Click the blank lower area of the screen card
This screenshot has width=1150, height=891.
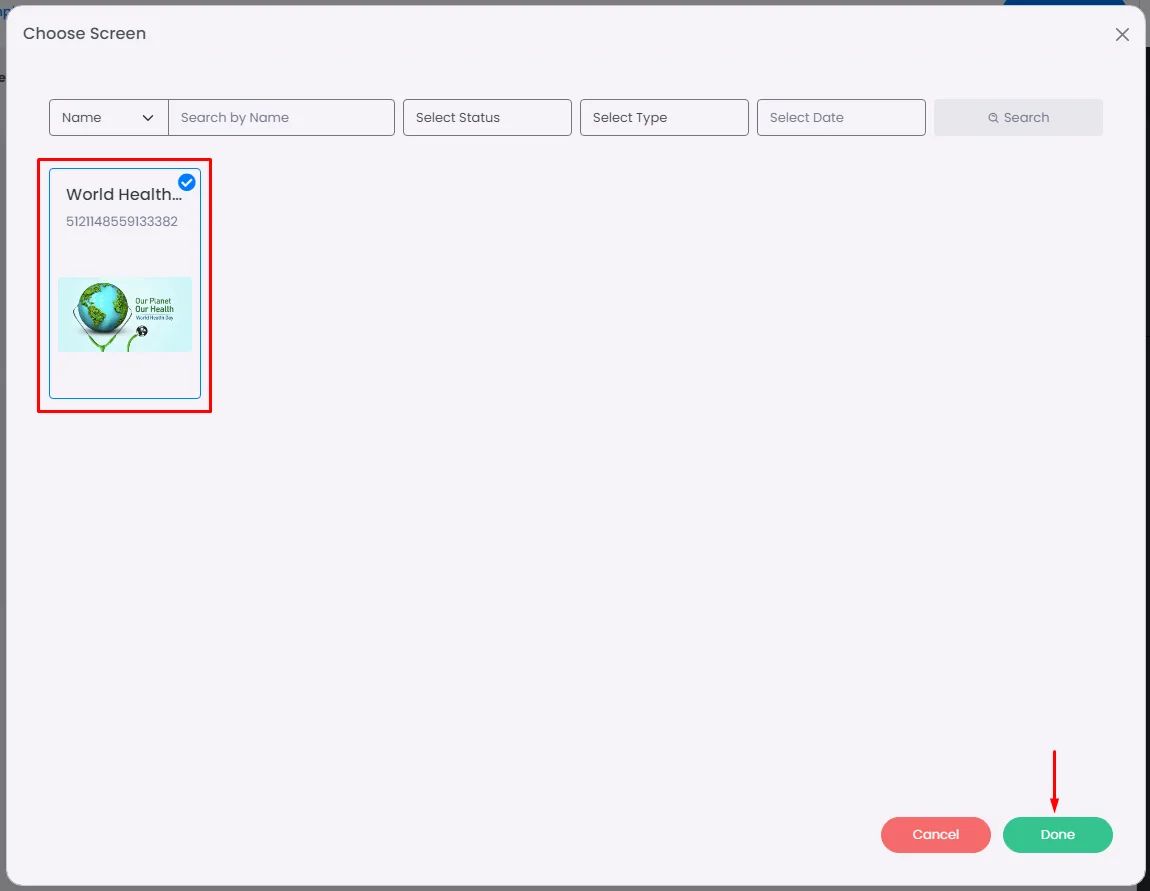pos(125,374)
